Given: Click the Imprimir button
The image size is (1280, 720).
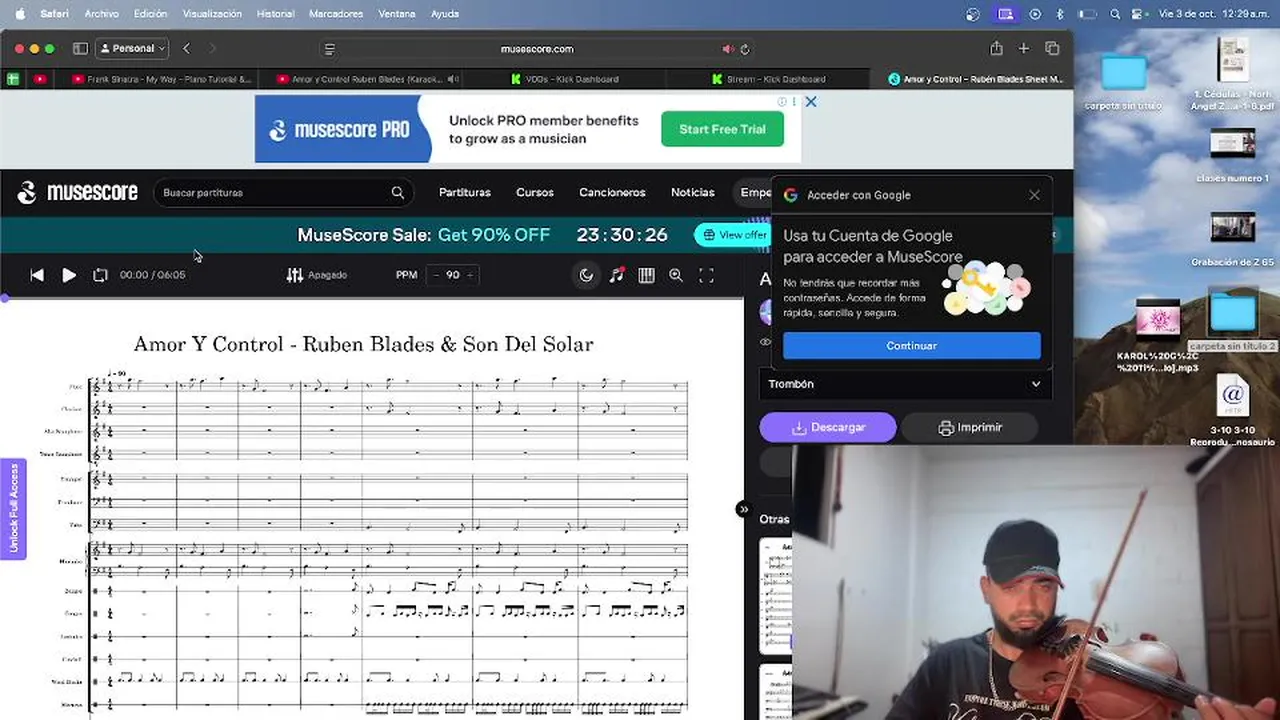Looking at the screenshot, I should point(970,427).
